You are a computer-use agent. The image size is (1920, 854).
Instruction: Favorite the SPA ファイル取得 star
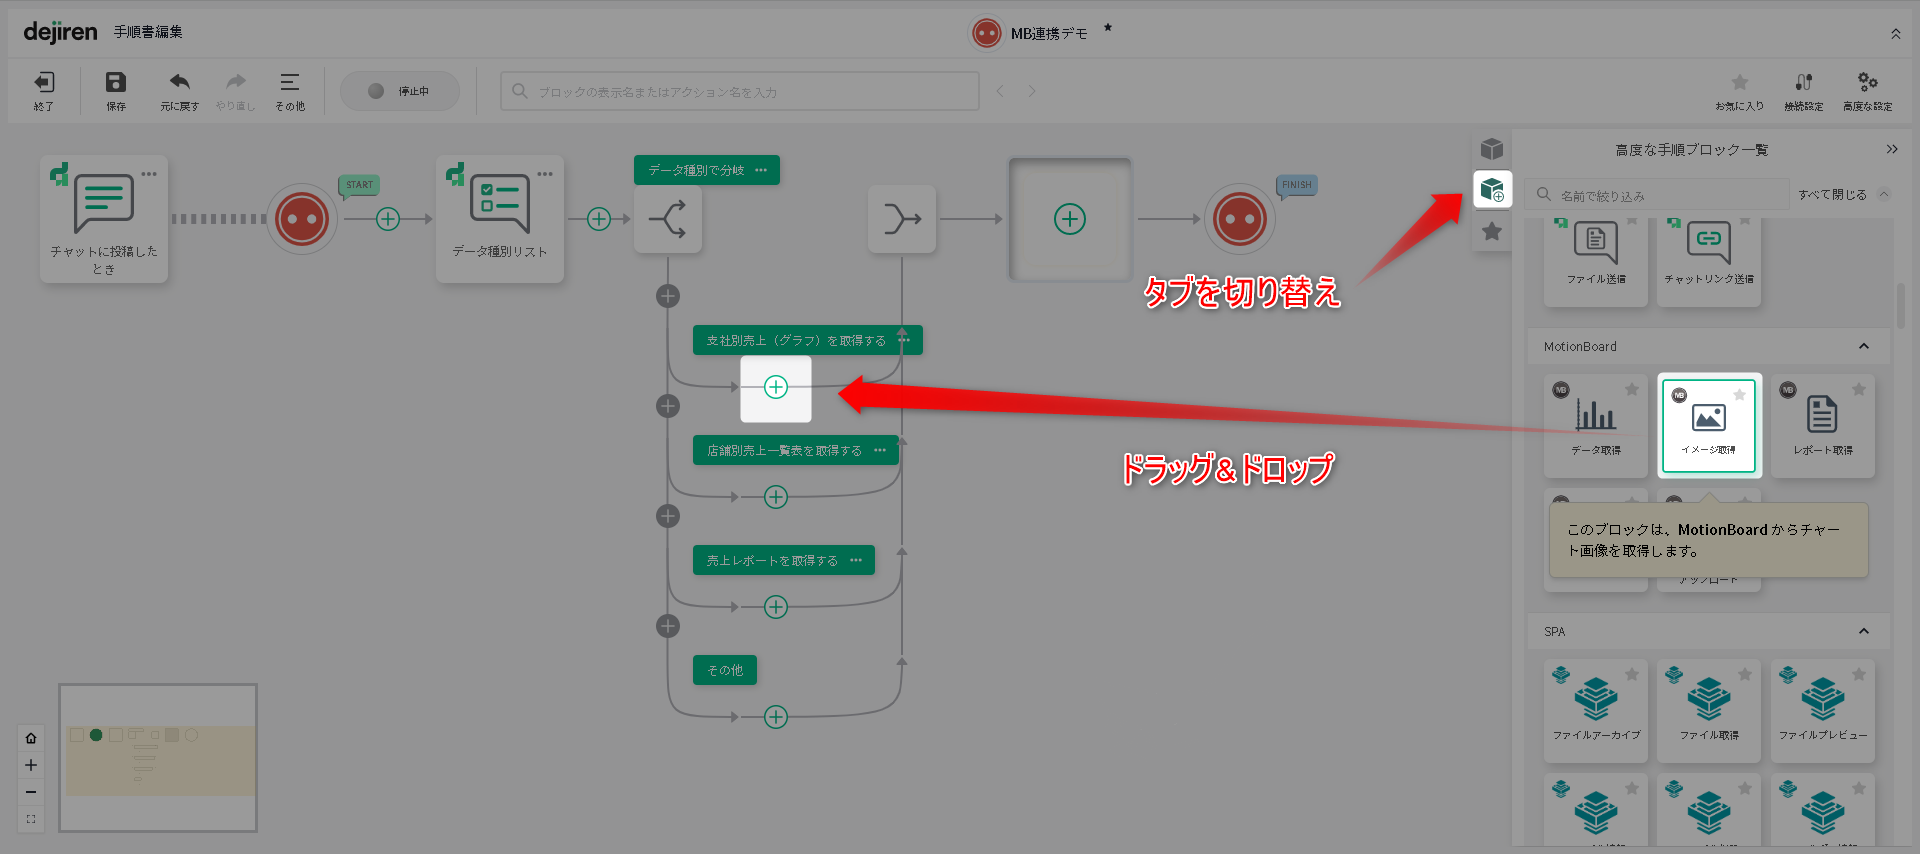click(x=1745, y=674)
